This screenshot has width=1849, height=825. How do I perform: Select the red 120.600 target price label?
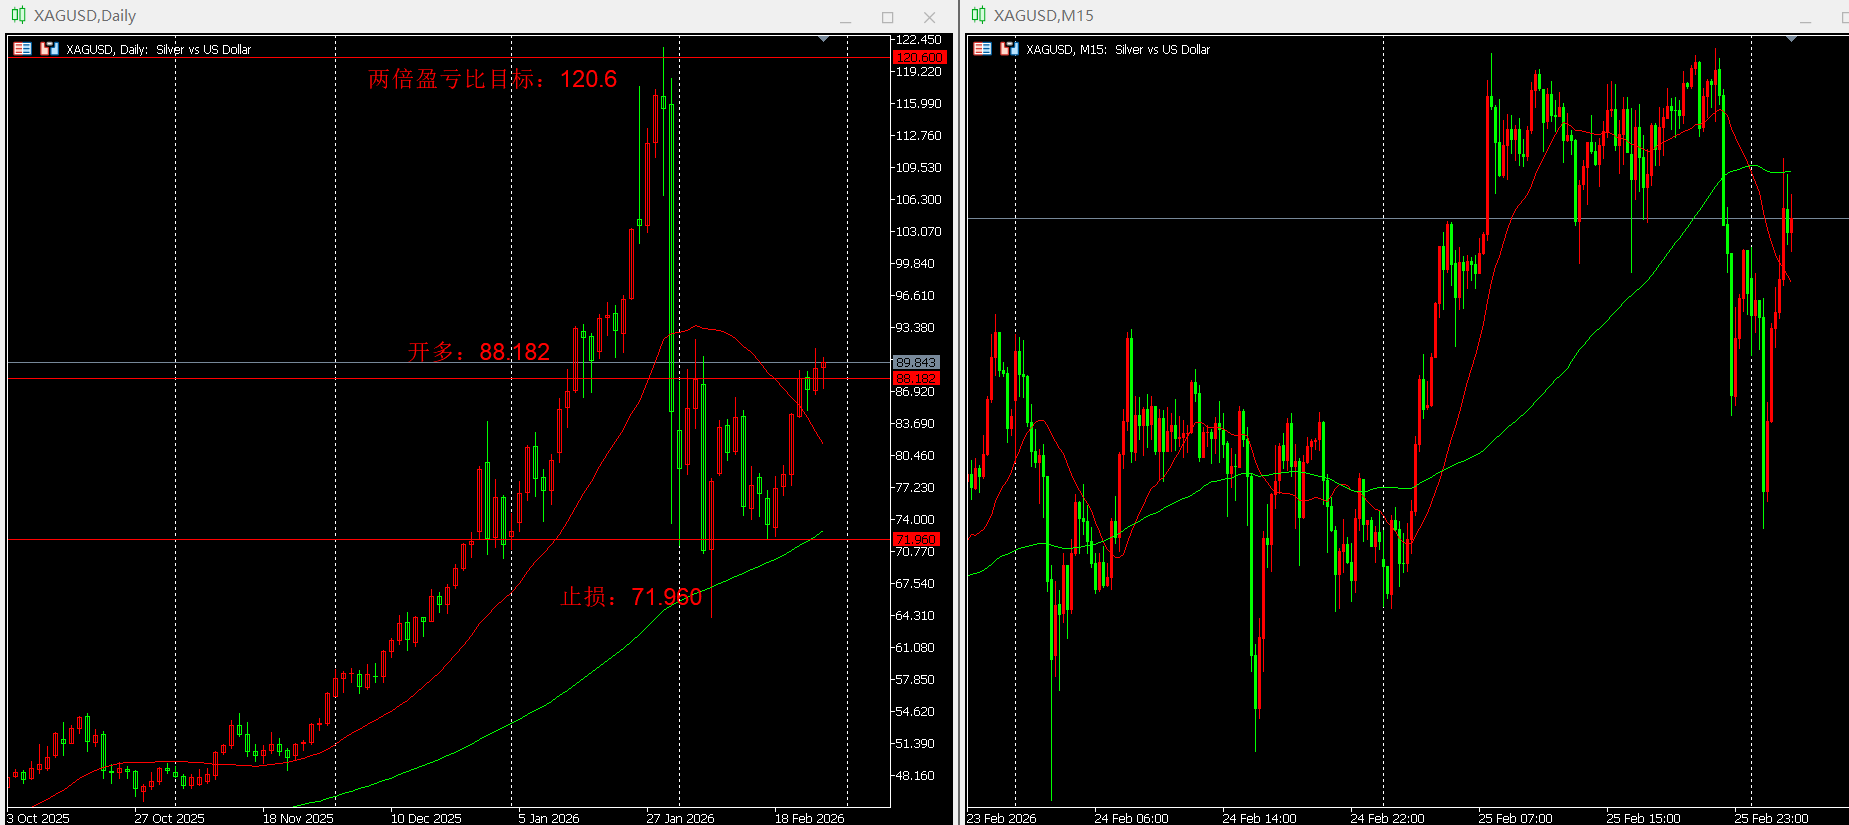(917, 58)
